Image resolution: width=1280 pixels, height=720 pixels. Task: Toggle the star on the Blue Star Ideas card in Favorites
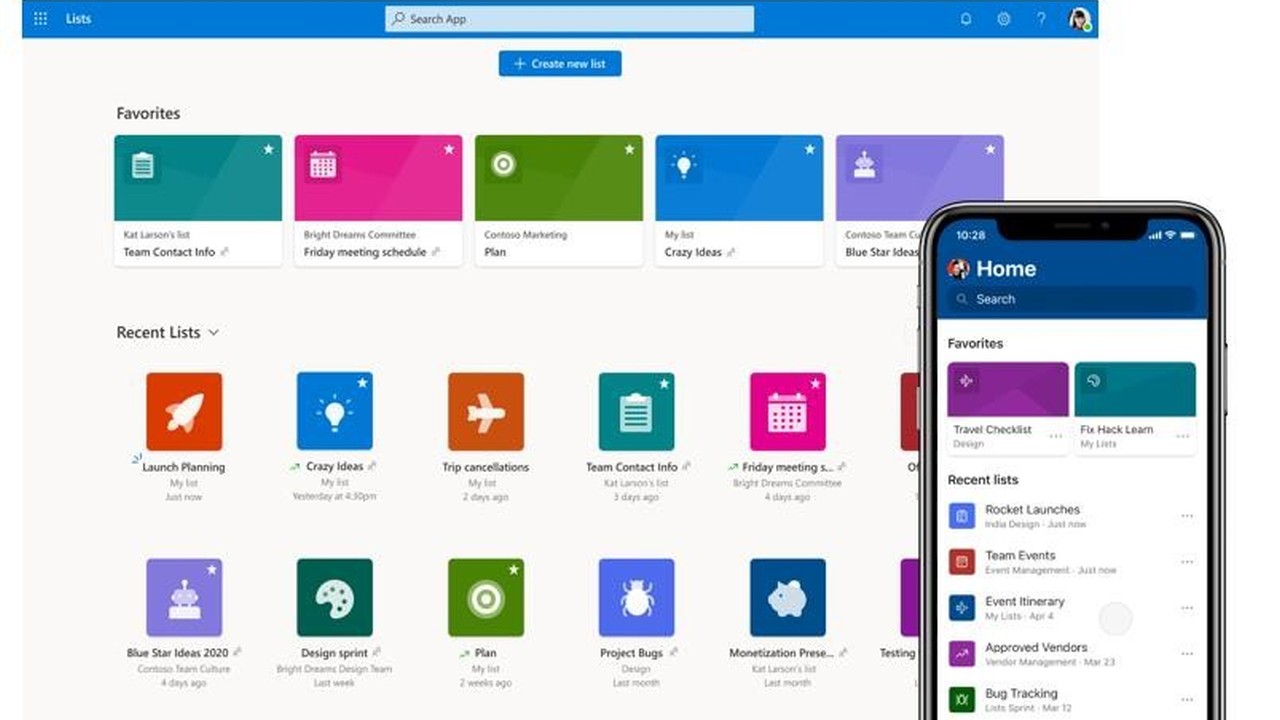pos(990,149)
